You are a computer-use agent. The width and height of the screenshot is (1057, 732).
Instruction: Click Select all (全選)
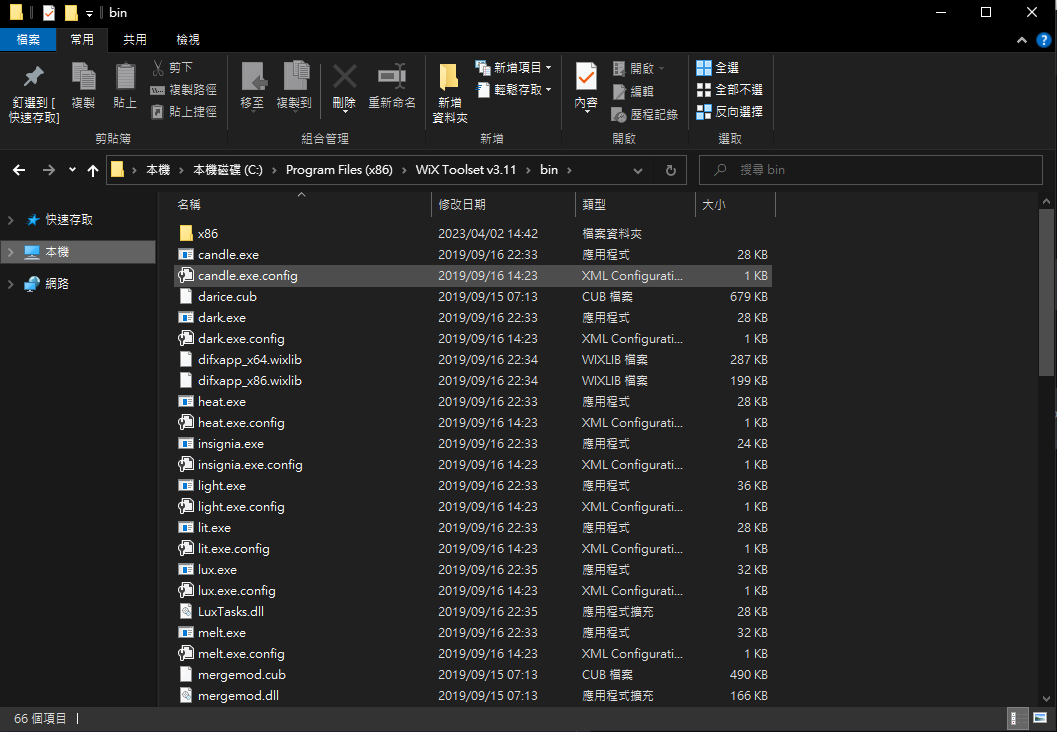pos(717,67)
